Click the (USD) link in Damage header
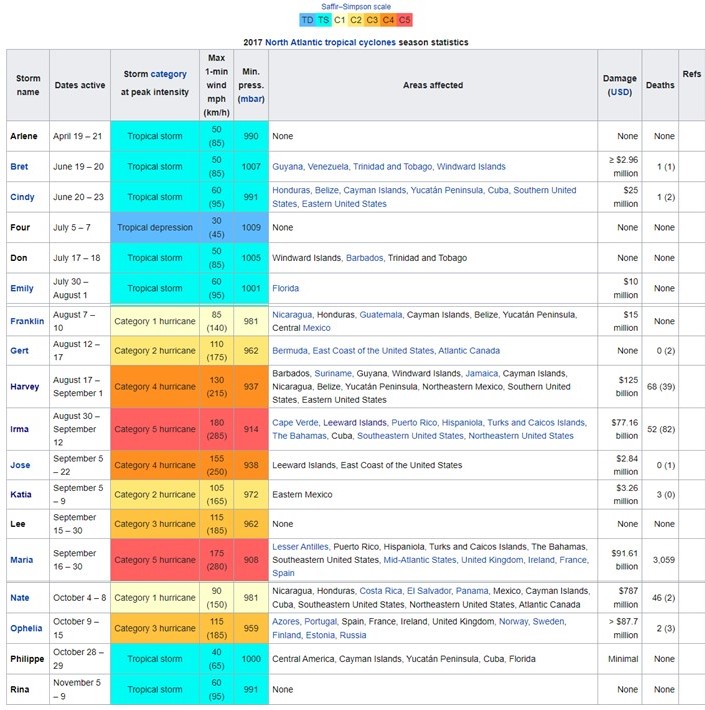The height and width of the screenshot is (710, 705). (x=619, y=92)
